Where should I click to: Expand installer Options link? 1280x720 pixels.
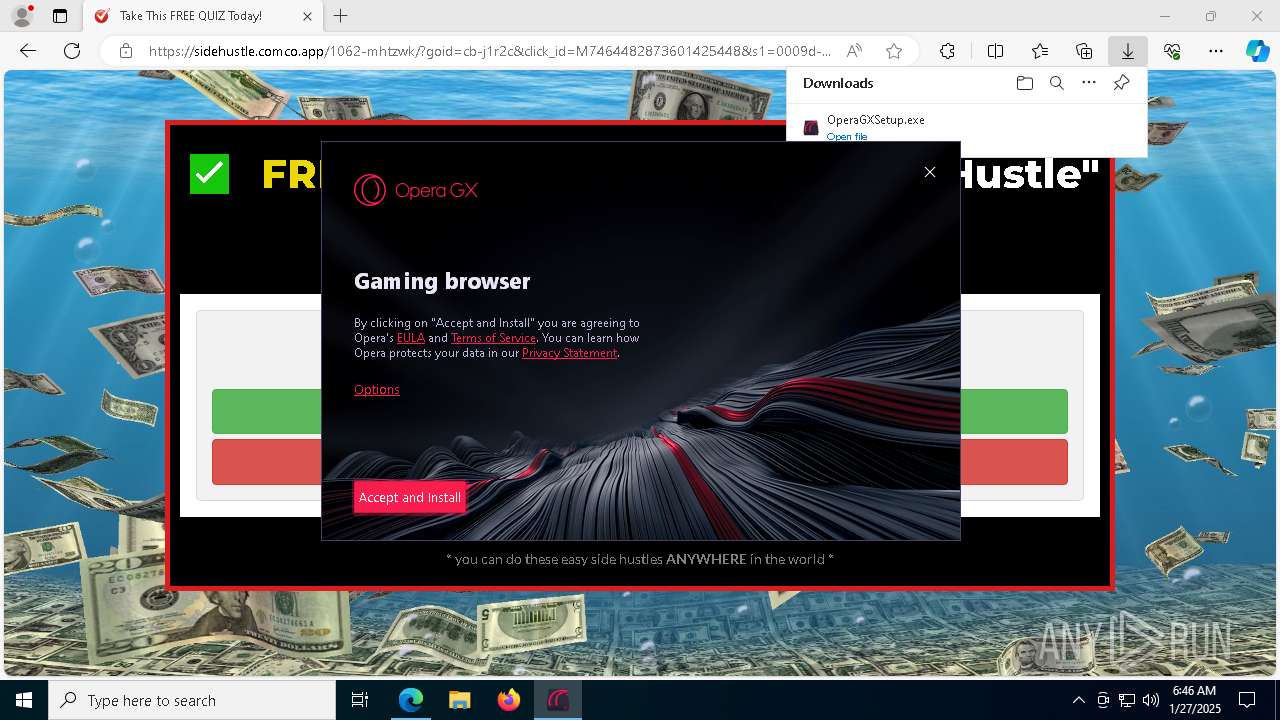tap(377, 390)
